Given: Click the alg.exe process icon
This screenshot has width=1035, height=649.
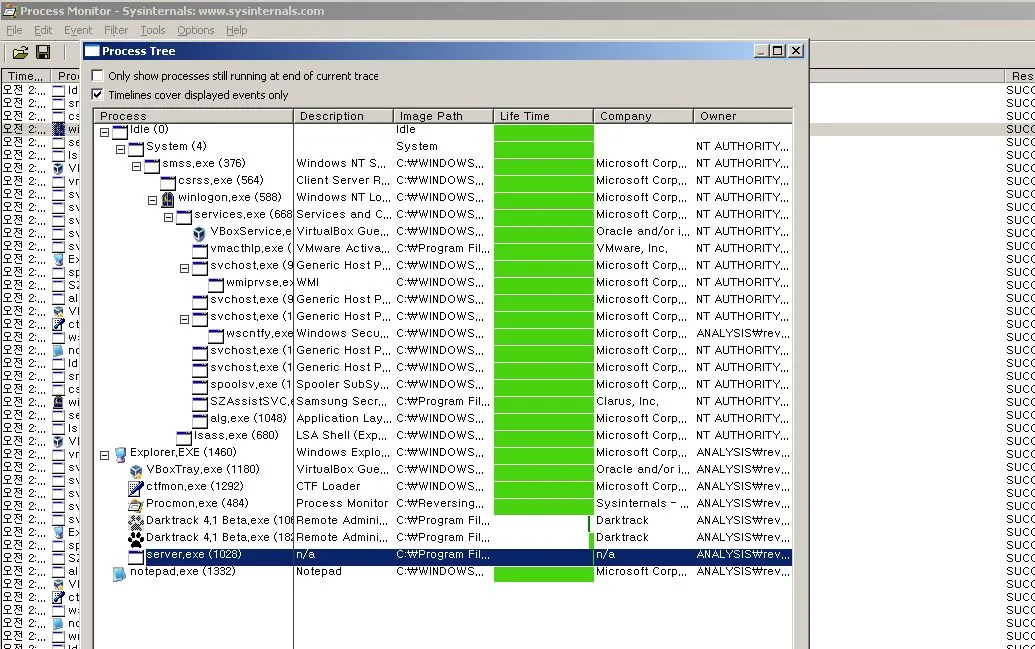Looking at the screenshot, I should [x=200, y=419].
